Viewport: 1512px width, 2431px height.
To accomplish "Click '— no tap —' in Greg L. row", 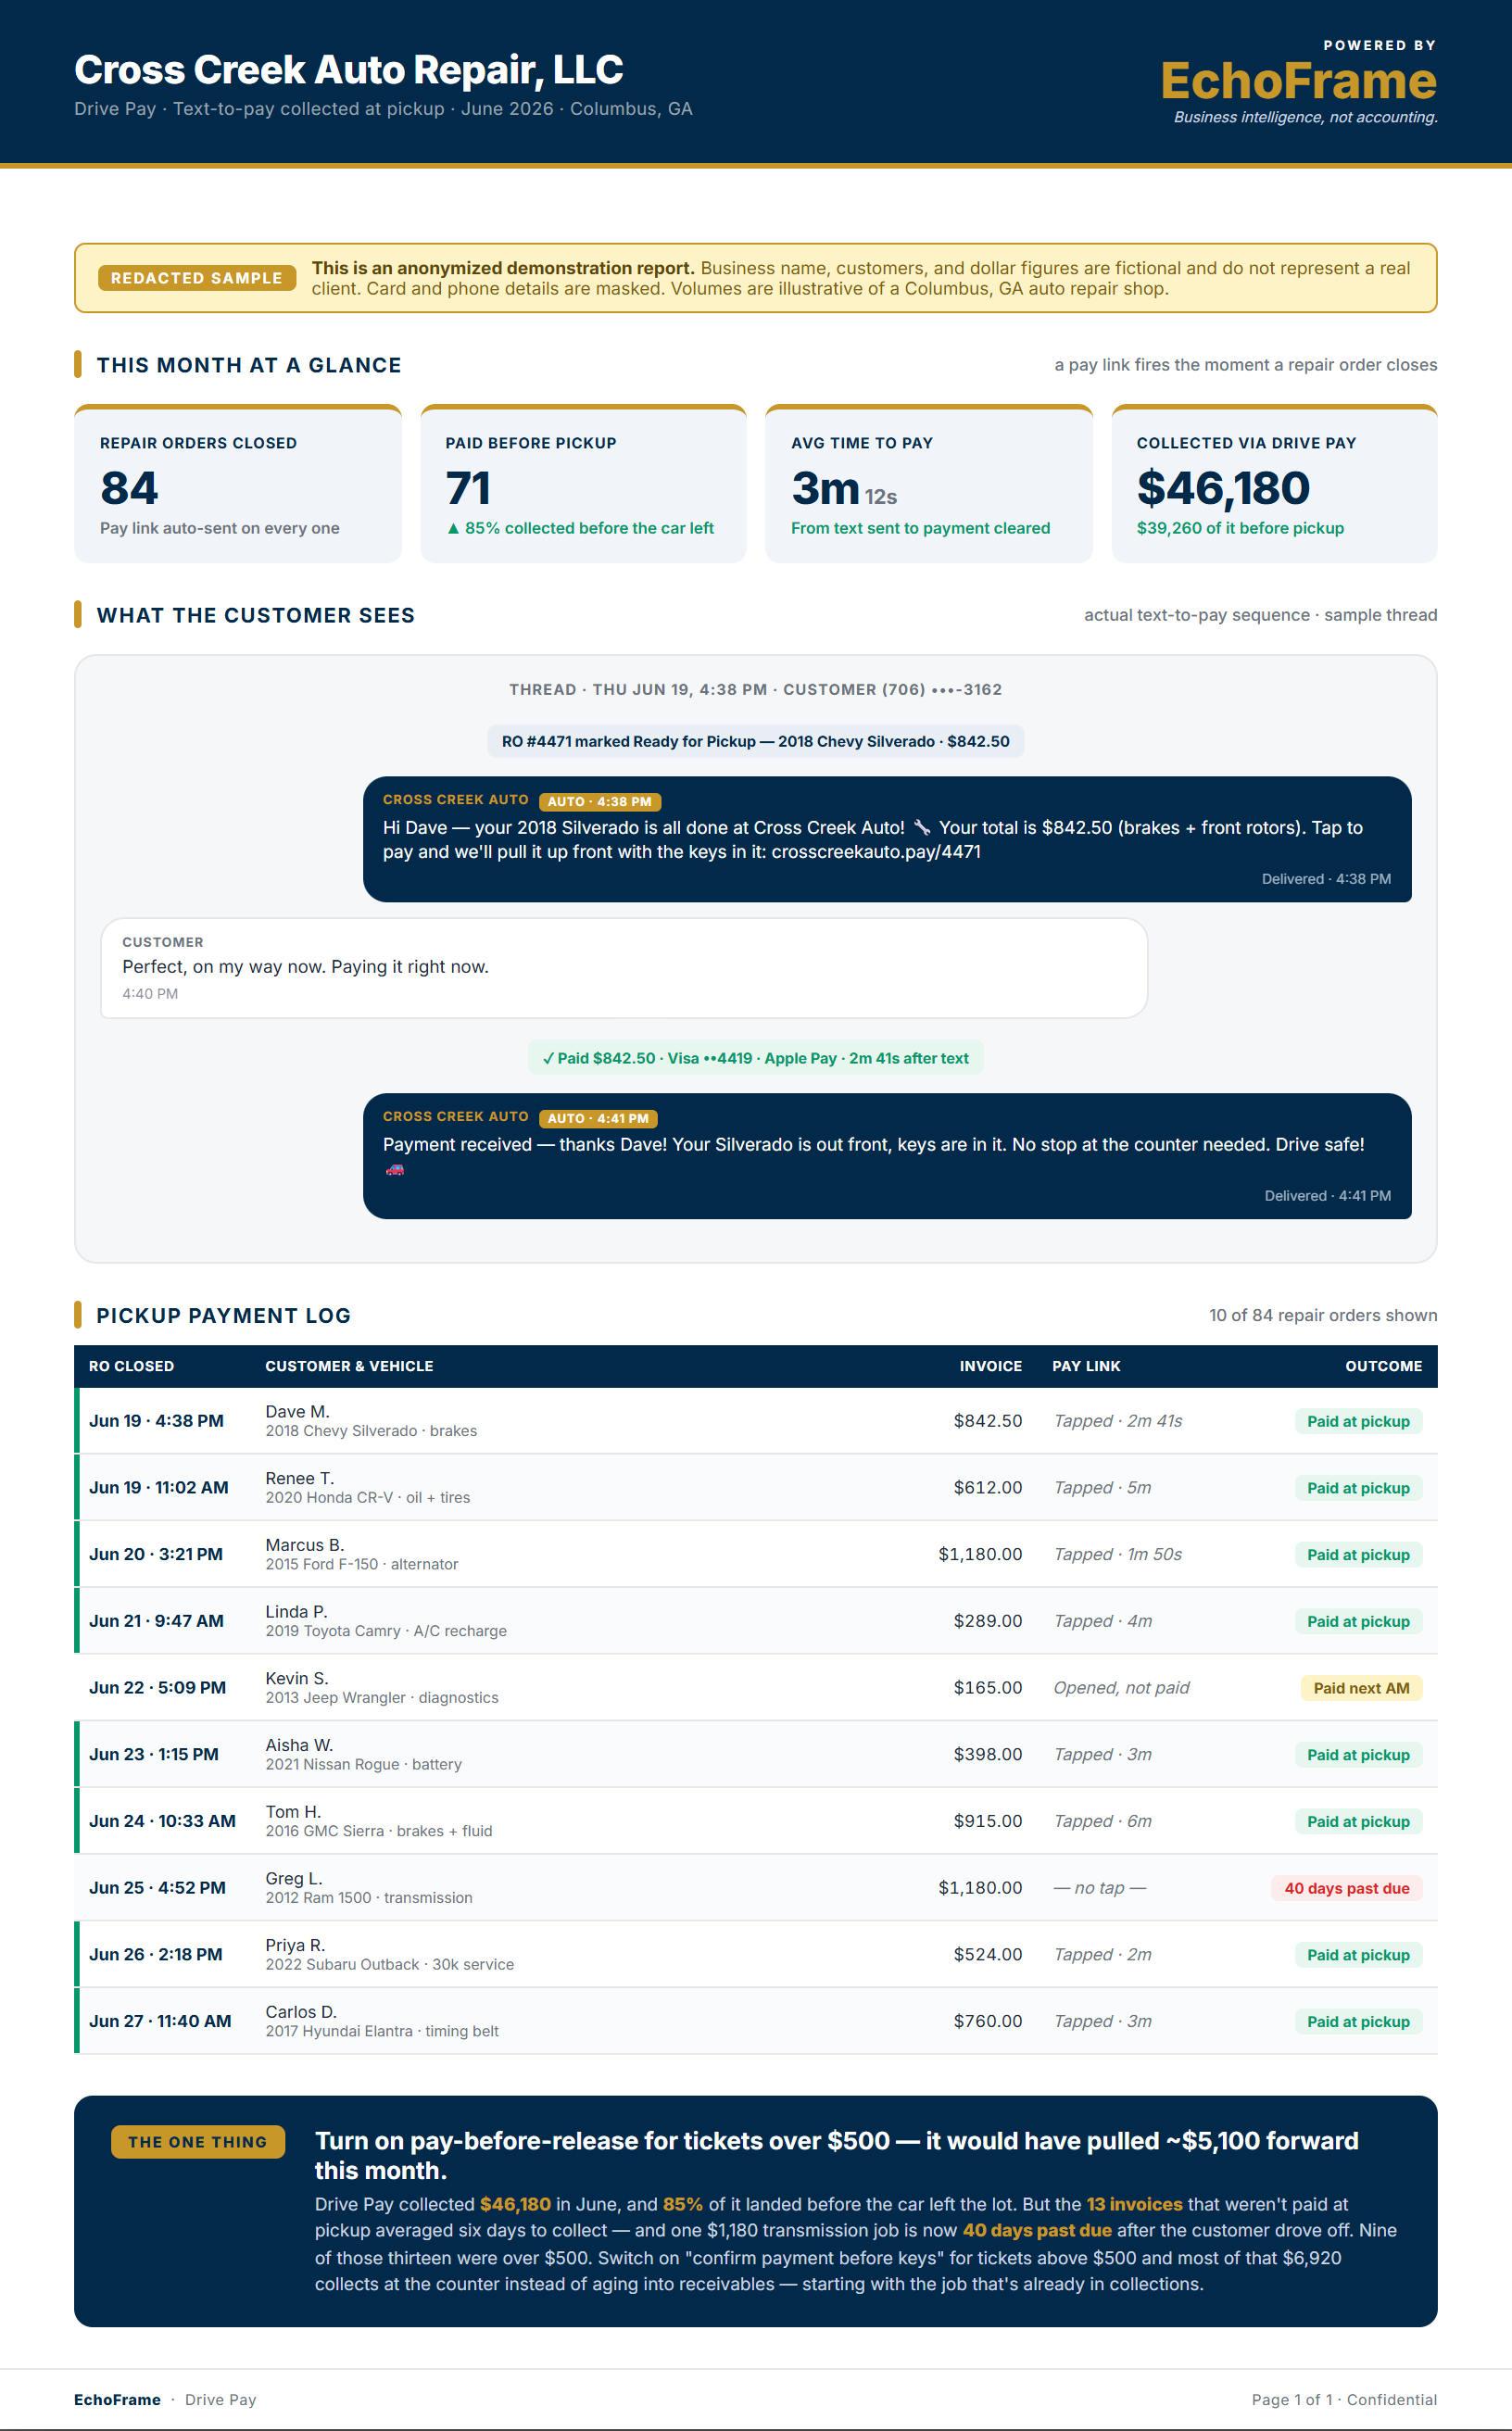I will point(1100,1888).
